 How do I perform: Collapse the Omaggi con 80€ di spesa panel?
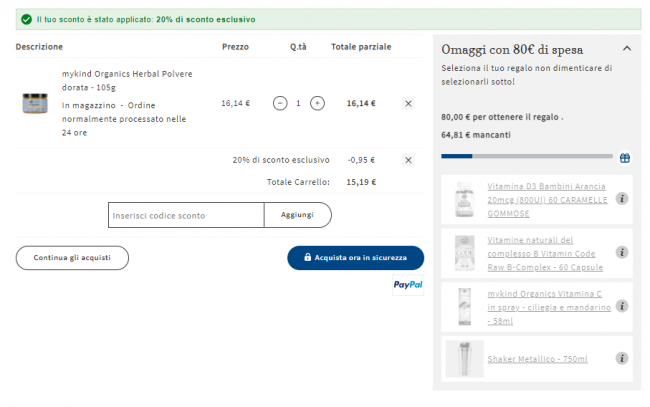627,48
